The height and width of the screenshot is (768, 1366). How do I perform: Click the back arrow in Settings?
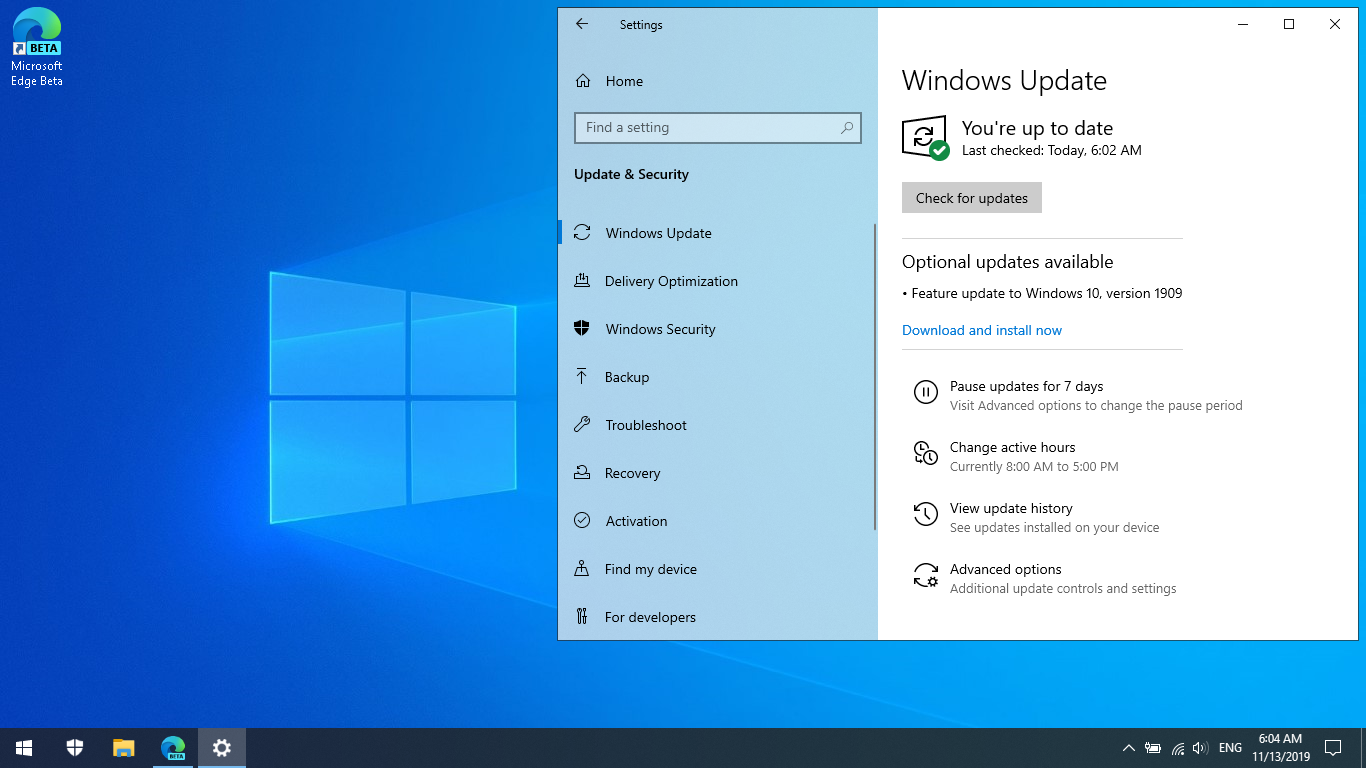pos(582,24)
